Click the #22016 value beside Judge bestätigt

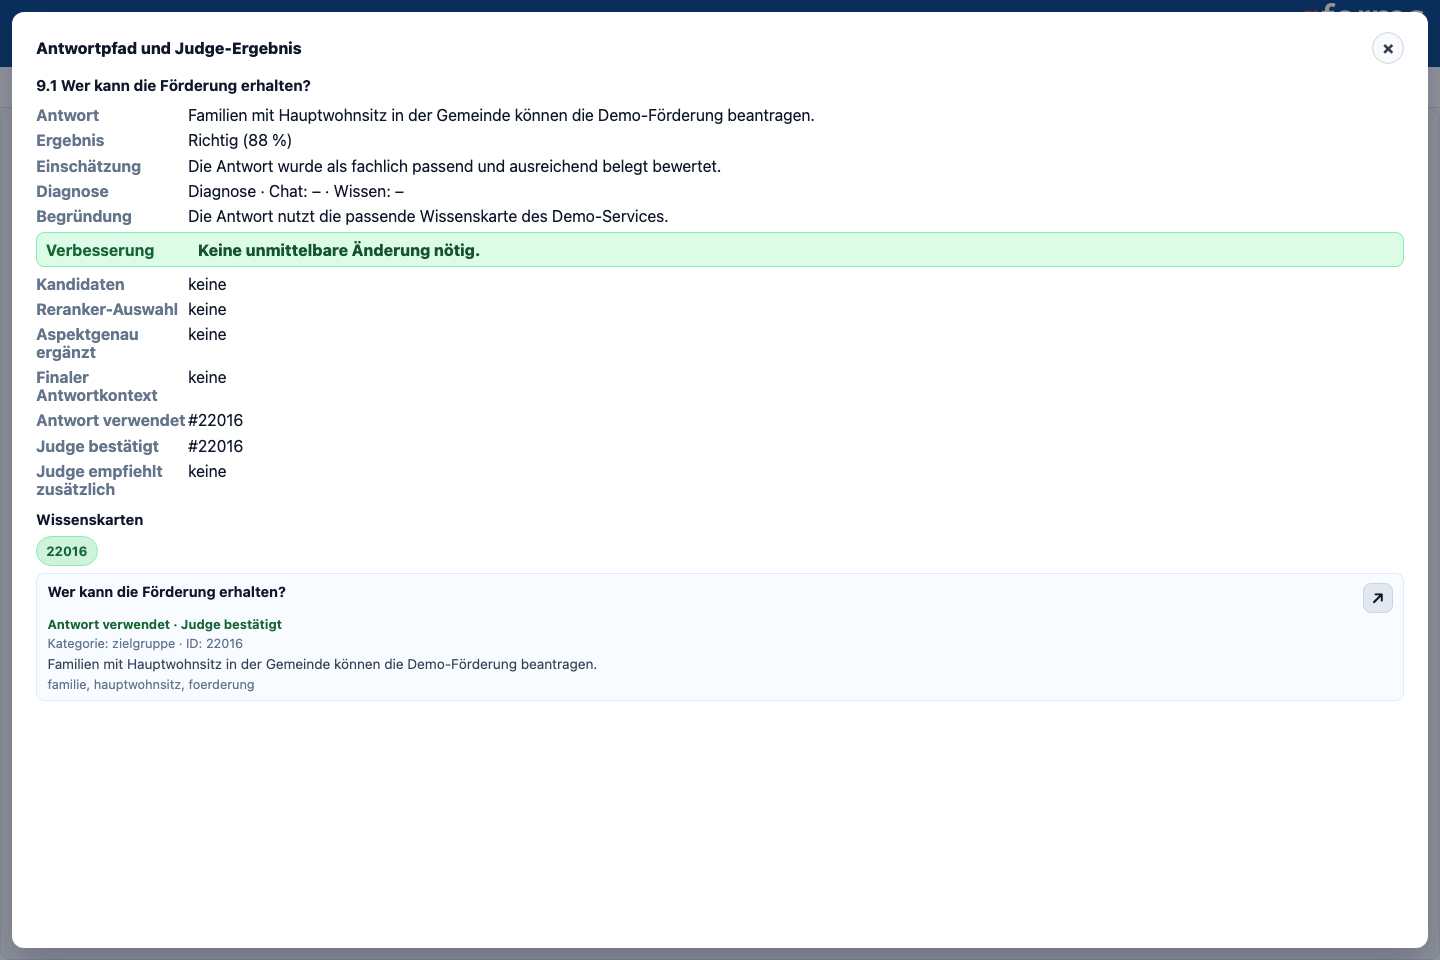point(216,446)
